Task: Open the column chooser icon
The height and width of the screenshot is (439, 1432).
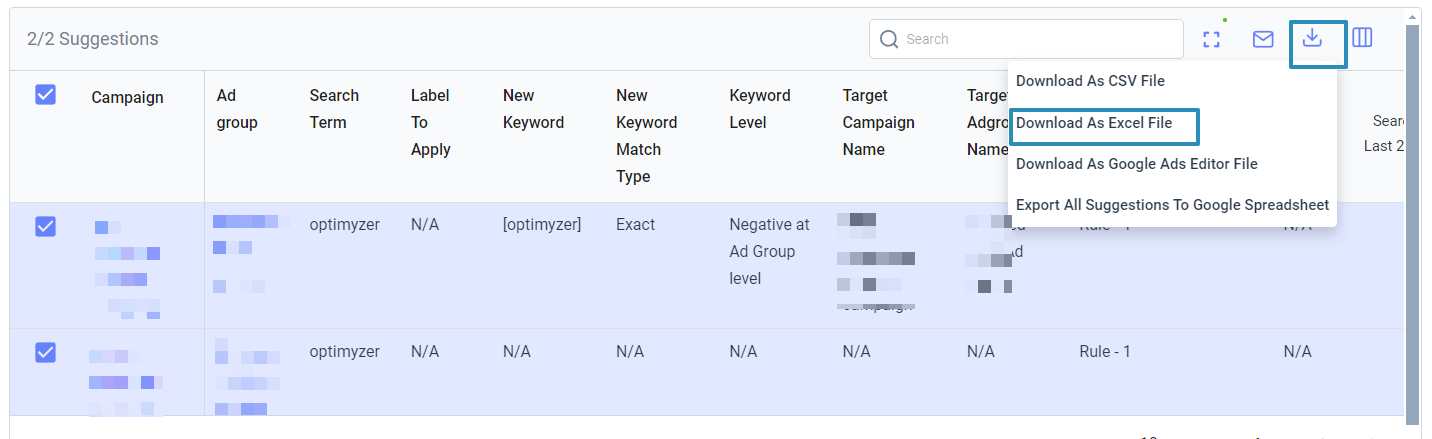Action: pos(1362,38)
